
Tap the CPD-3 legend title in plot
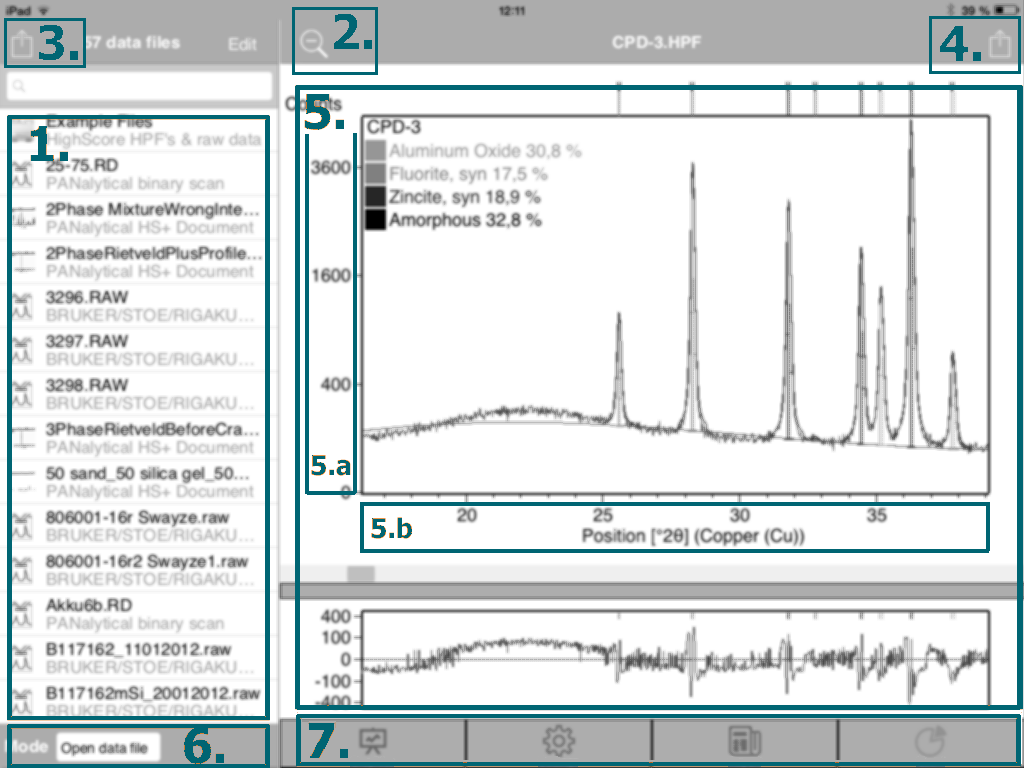tap(394, 127)
